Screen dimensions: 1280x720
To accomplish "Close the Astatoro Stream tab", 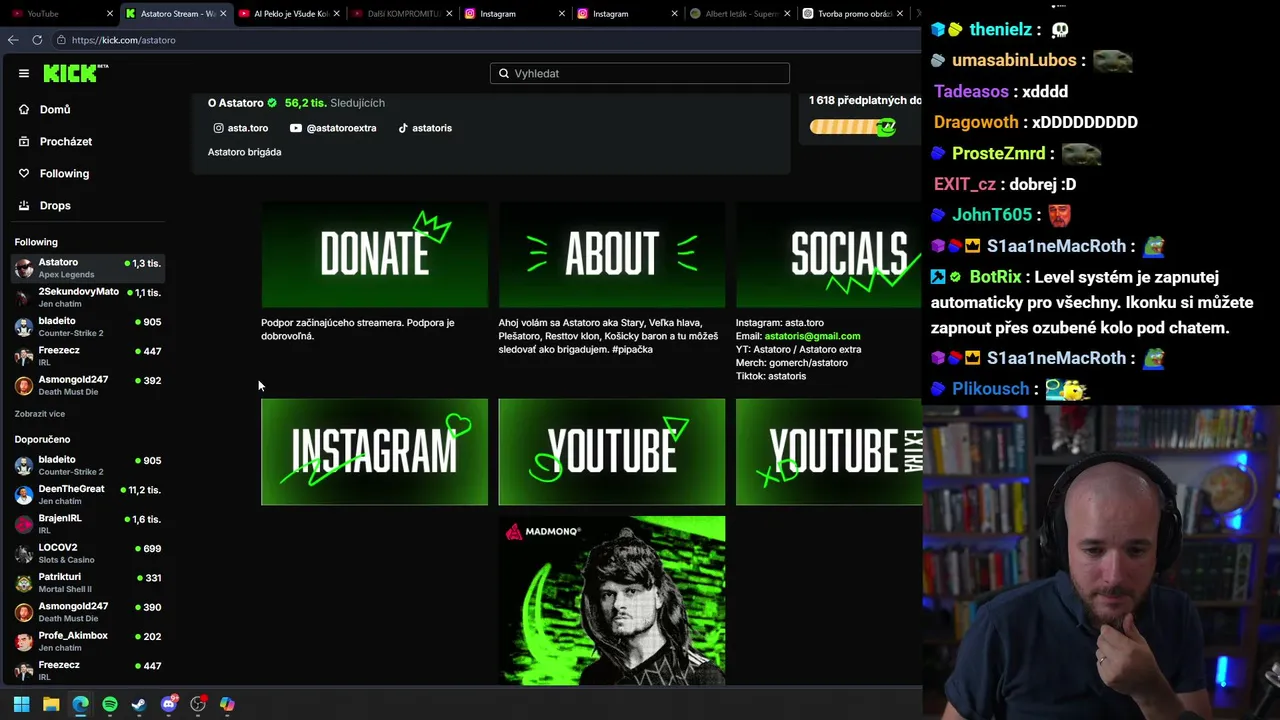I will (x=223, y=14).
